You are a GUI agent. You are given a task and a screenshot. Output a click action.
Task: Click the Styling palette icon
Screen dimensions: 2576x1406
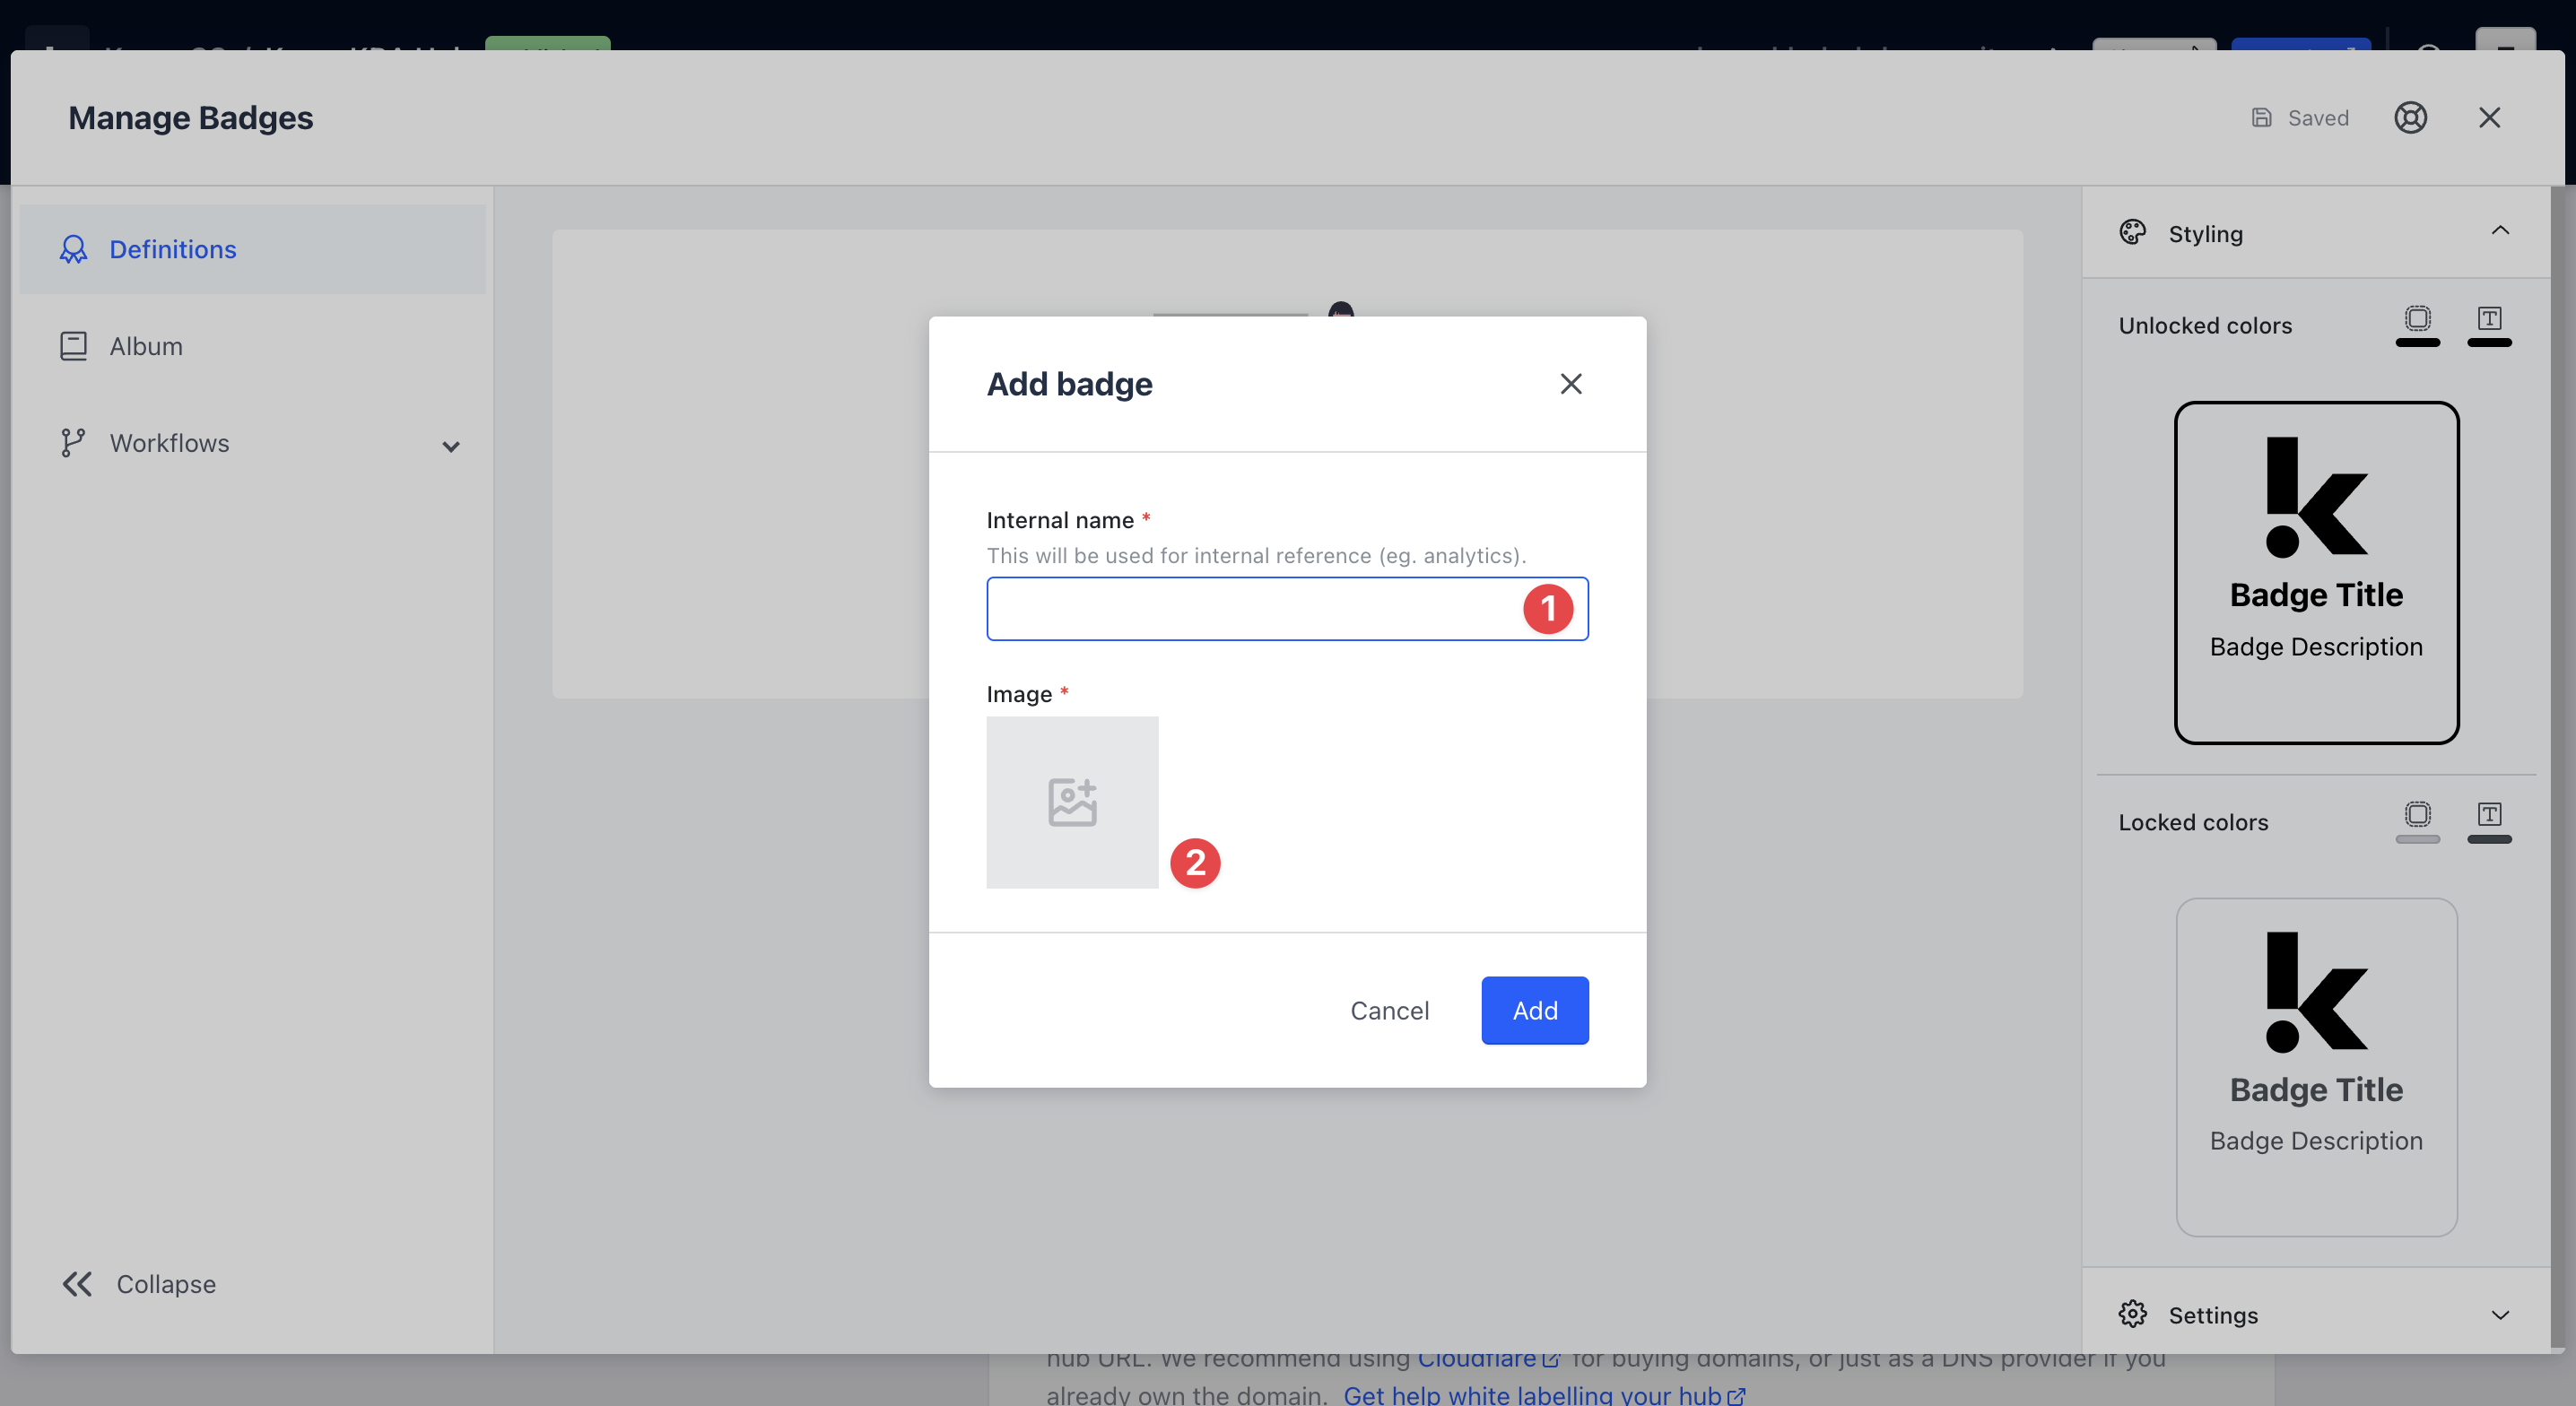pos(2132,233)
